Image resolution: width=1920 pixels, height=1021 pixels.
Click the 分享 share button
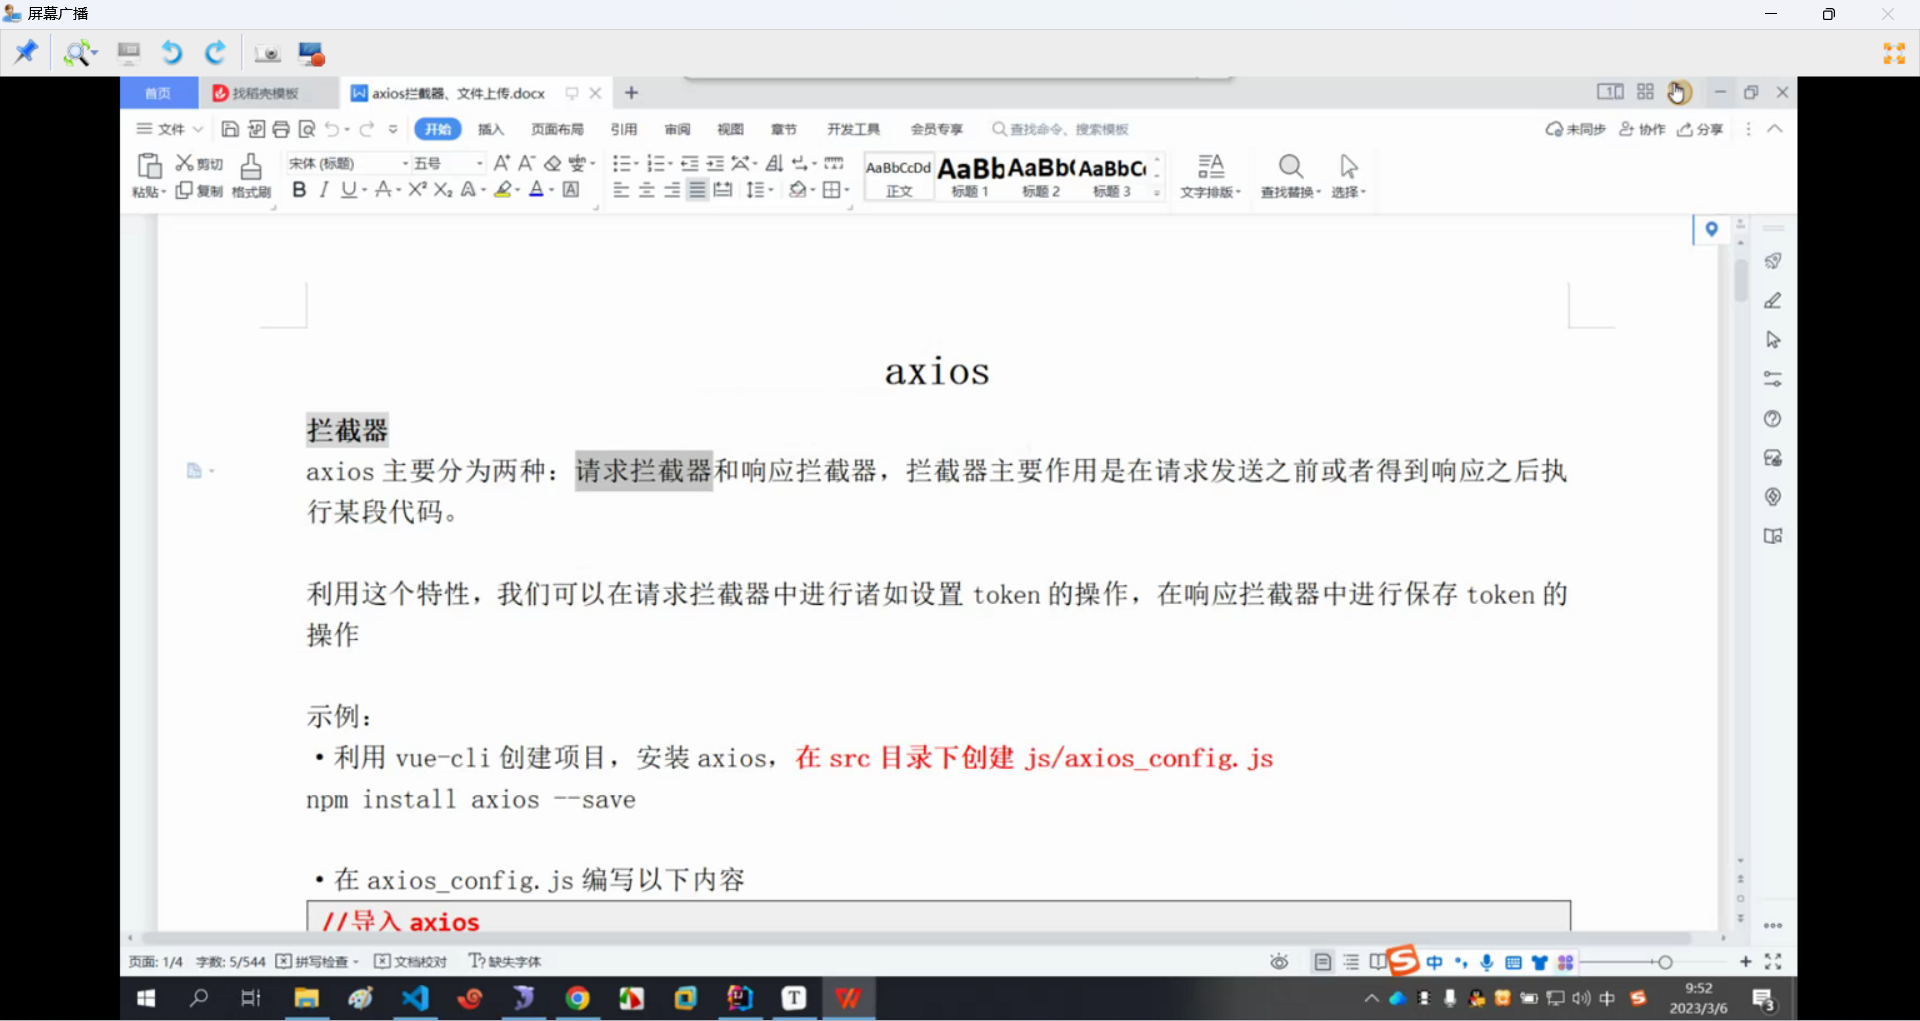tap(1701, 129)
